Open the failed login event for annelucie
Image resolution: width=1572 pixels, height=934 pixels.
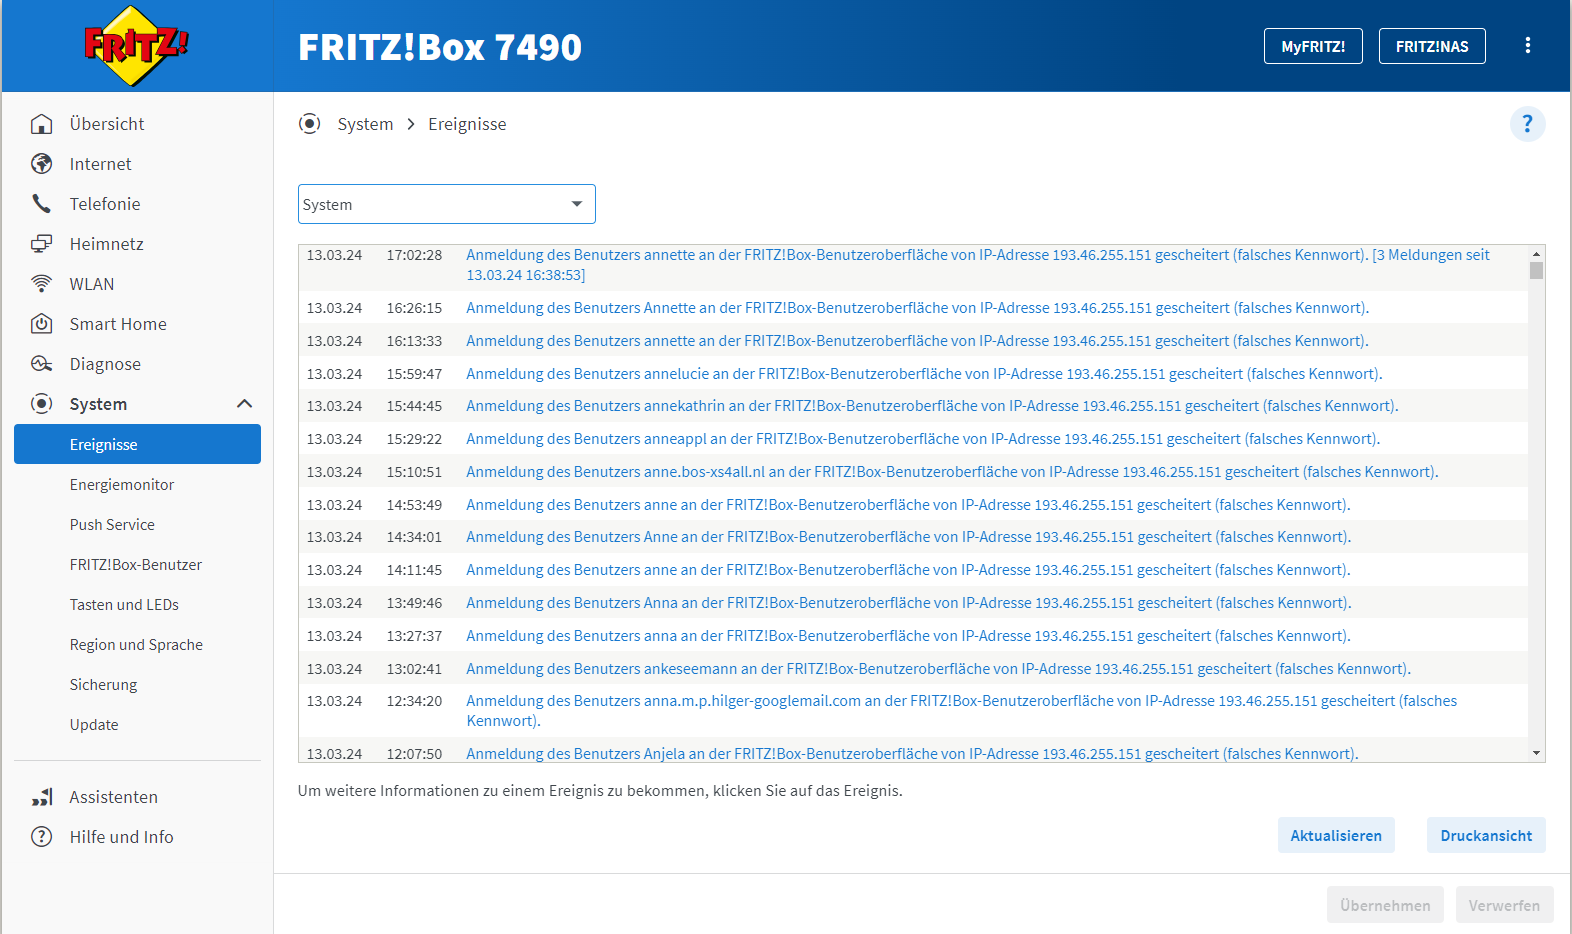923,374
